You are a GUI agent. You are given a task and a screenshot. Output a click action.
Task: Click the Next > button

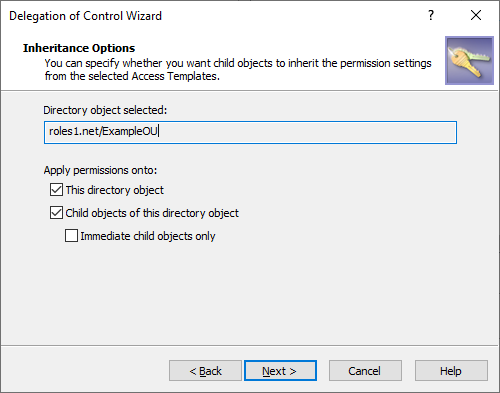point(280,371)
